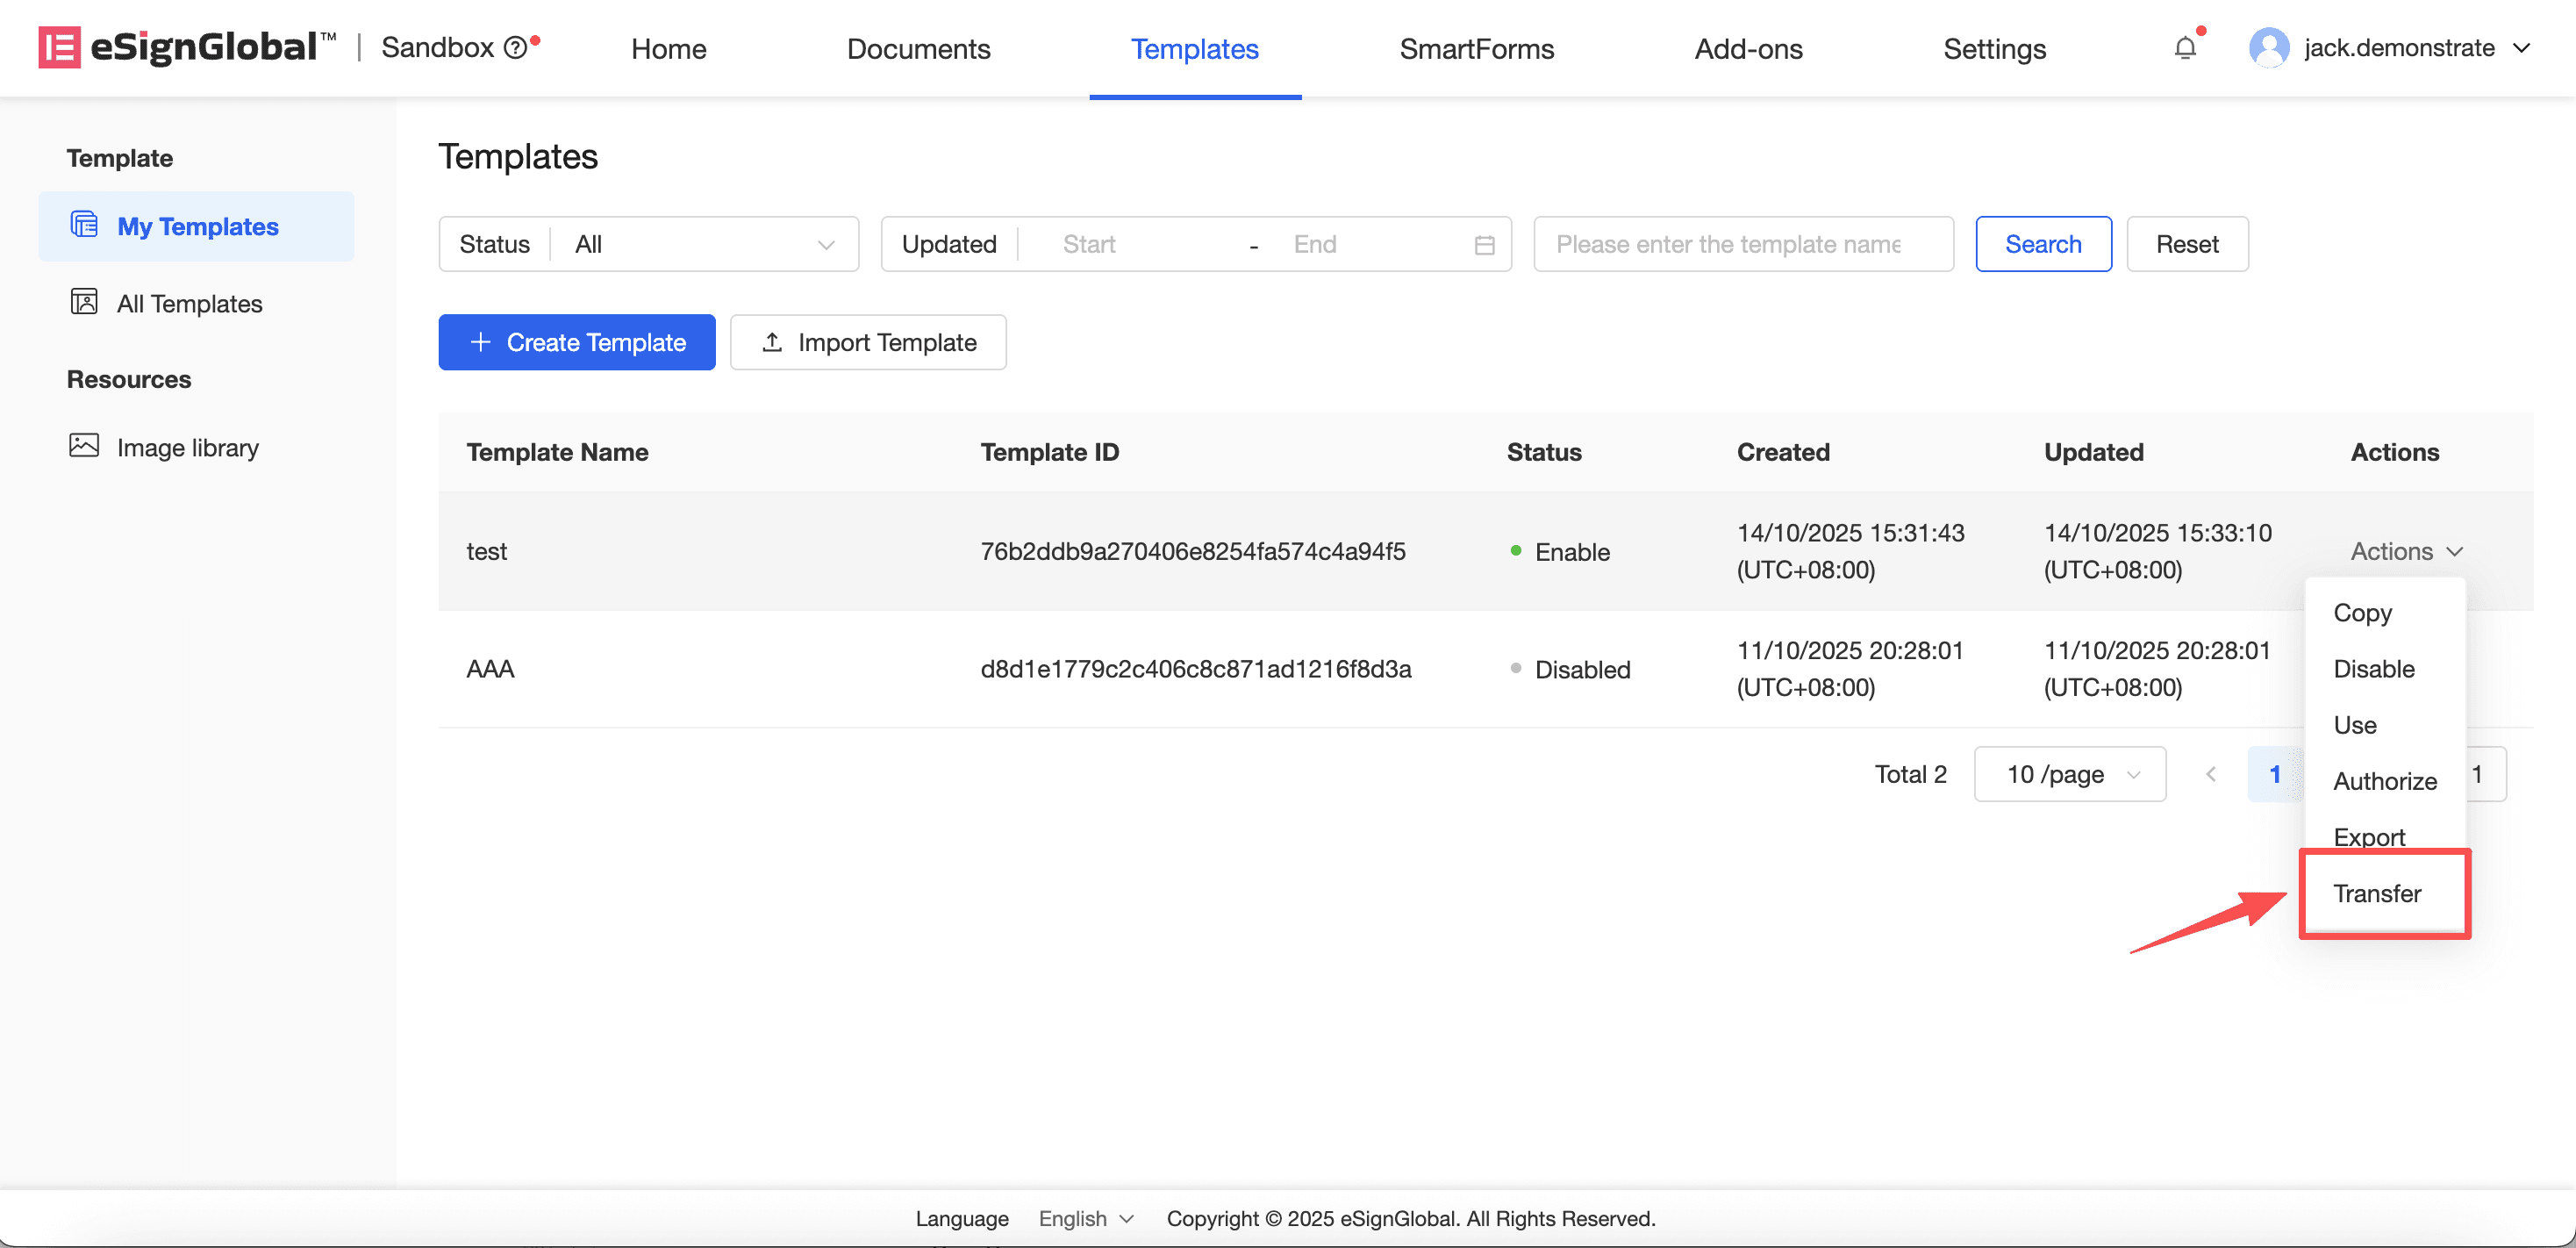
Task: Choose Authorize from the Actions menu
Action: pos(2384,781)
